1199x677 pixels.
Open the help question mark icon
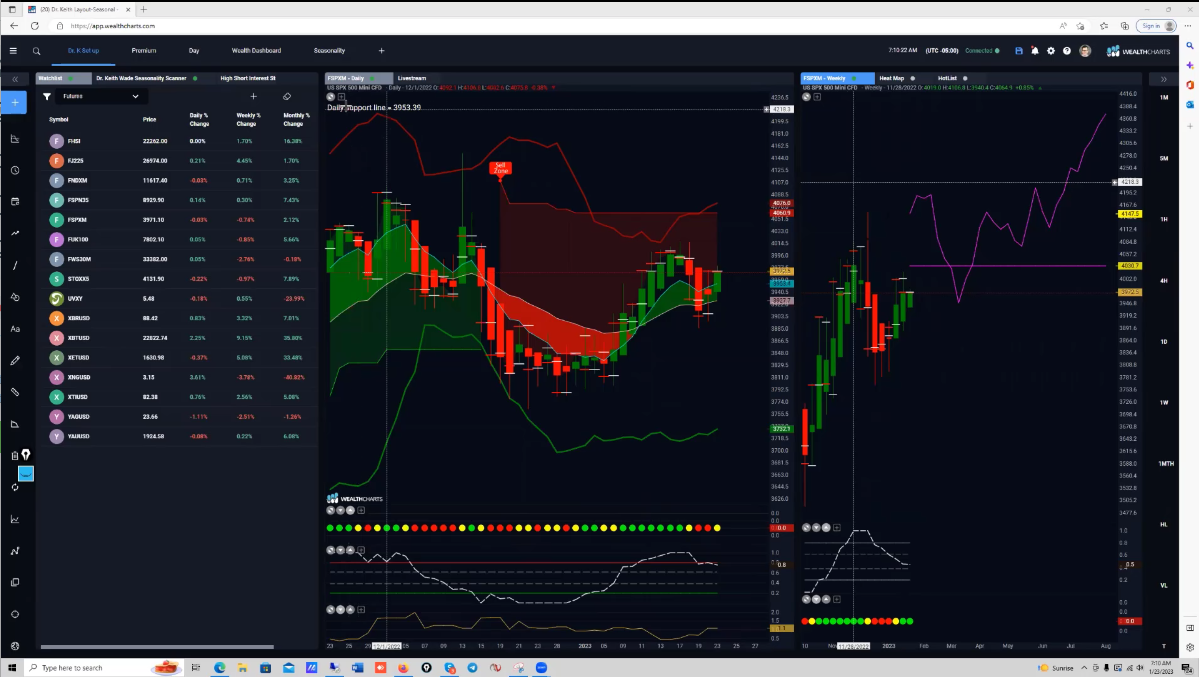pyautogui.click(x=1067, y=51)
